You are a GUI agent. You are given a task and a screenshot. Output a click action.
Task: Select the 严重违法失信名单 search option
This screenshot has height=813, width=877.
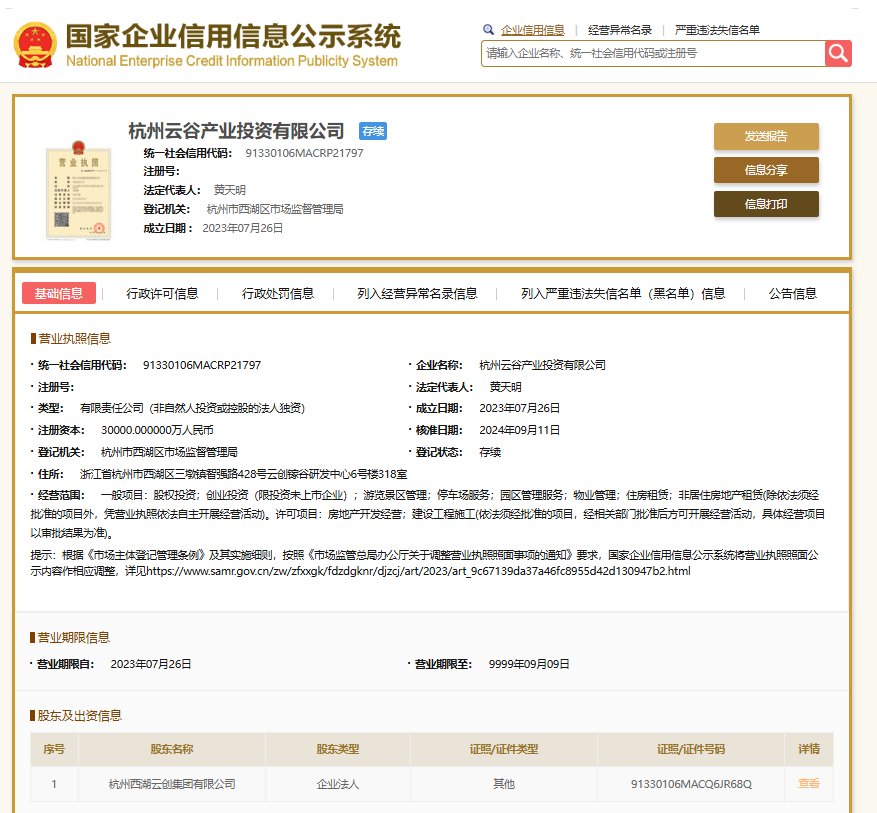click(716, 30)
